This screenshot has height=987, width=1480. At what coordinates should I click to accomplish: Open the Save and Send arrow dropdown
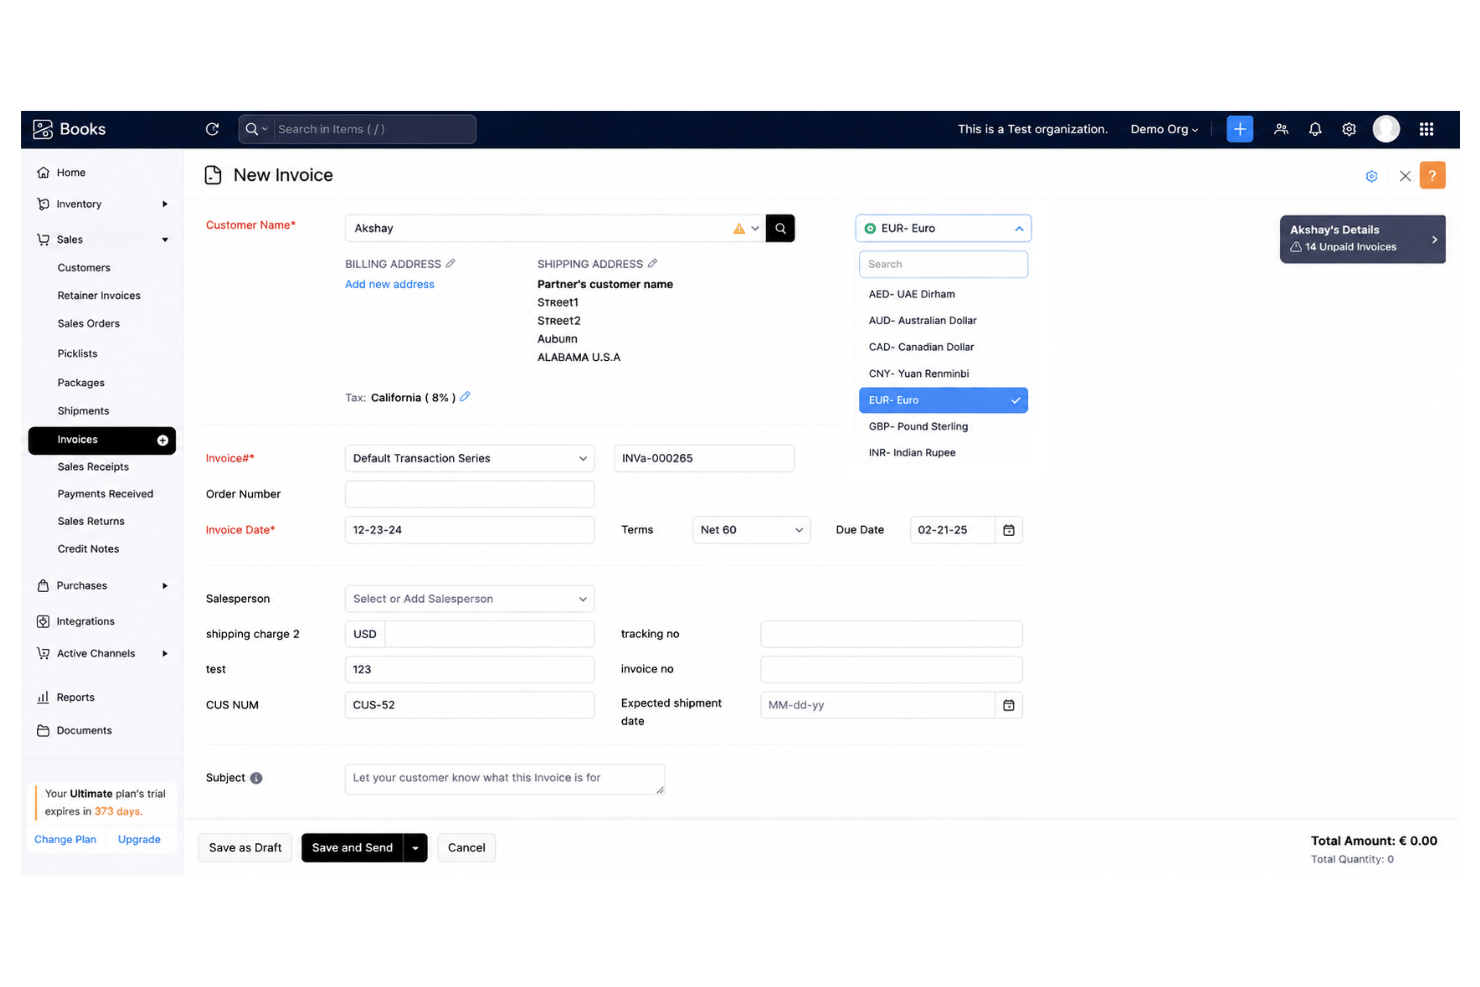pyautogui.click(x=415, y=848)
